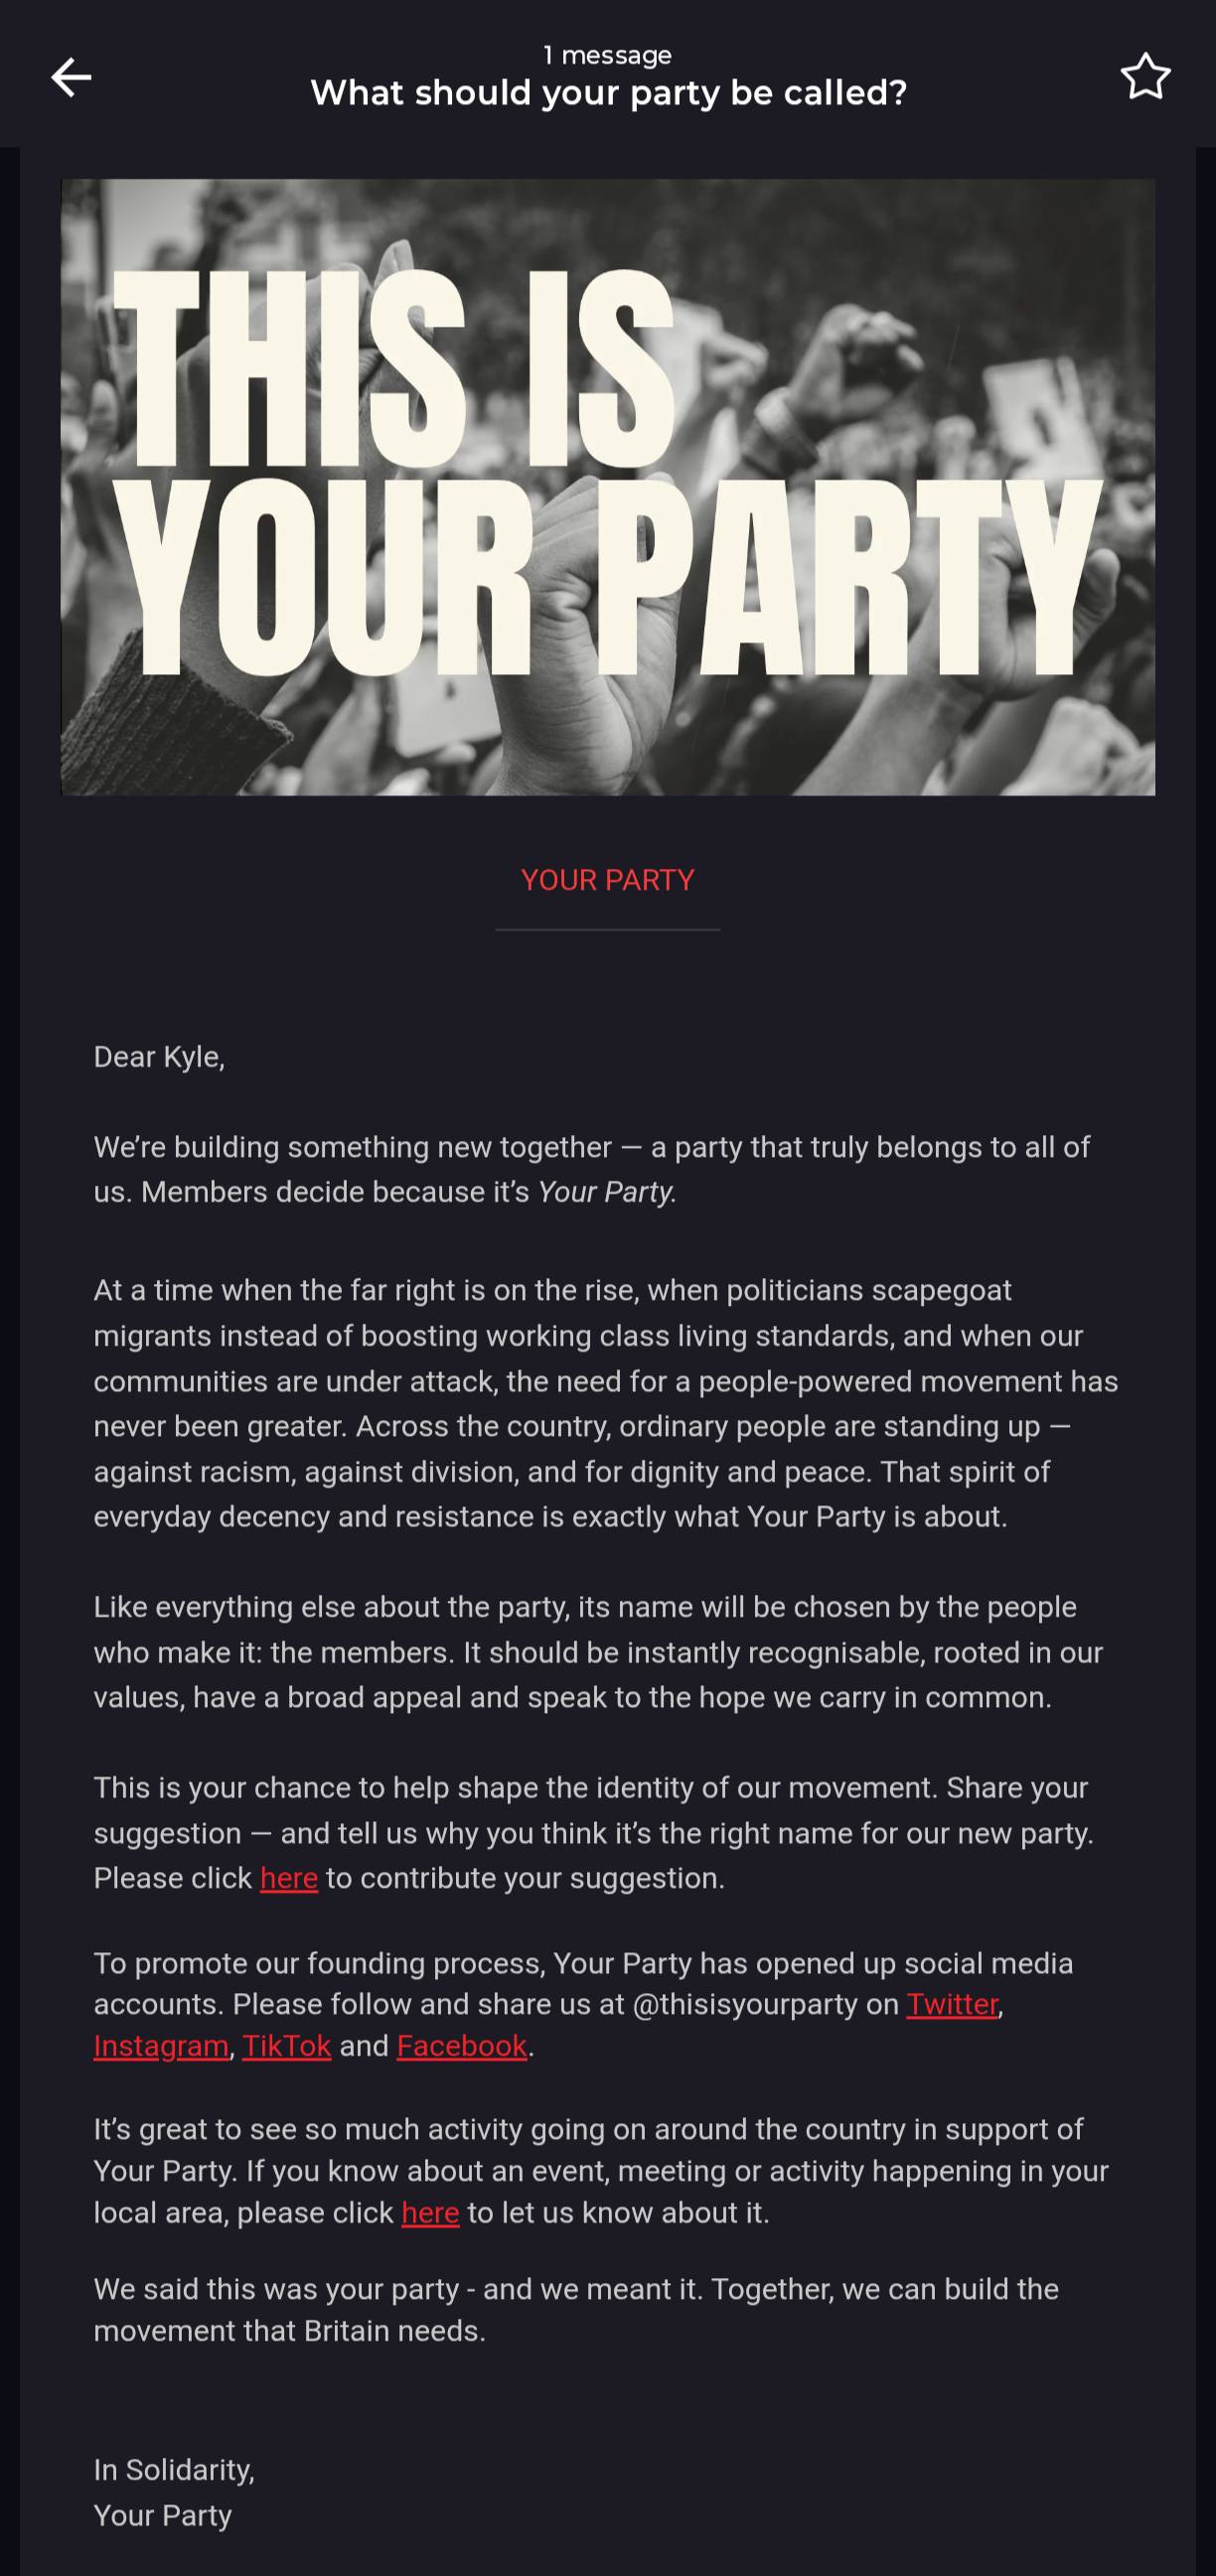Tap the italic 'Your Party.' text
Image resolution: width=1216 pixels, height=2576 pixels.
607,1192
